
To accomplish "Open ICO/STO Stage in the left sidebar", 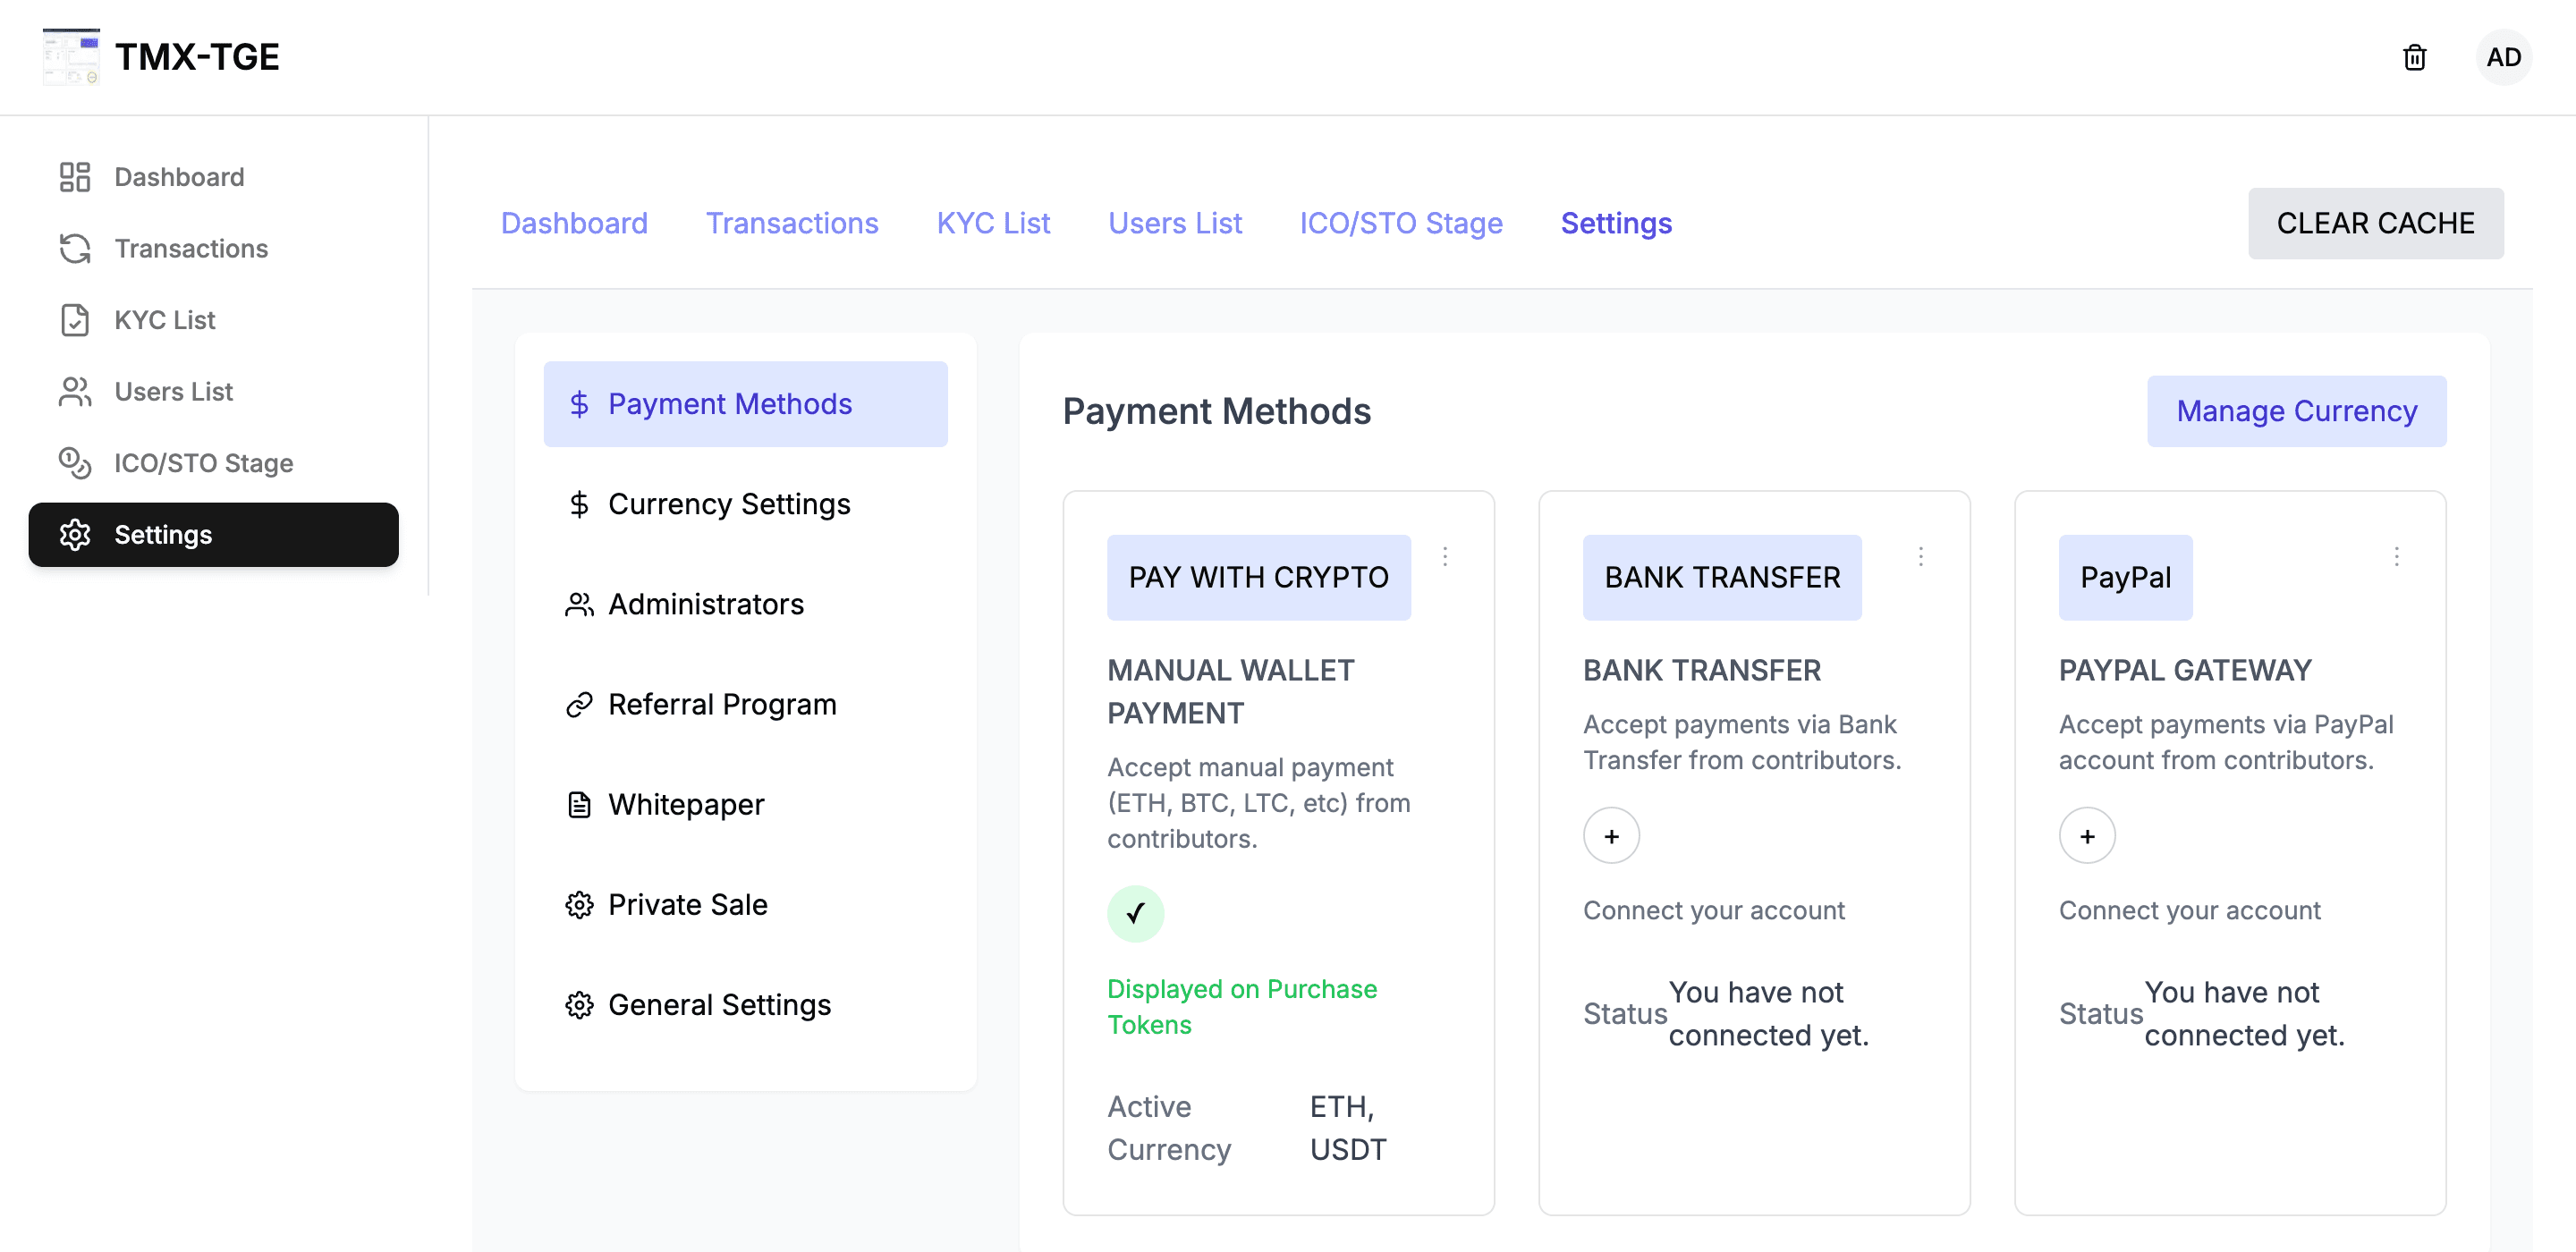I will pos(214,463).
